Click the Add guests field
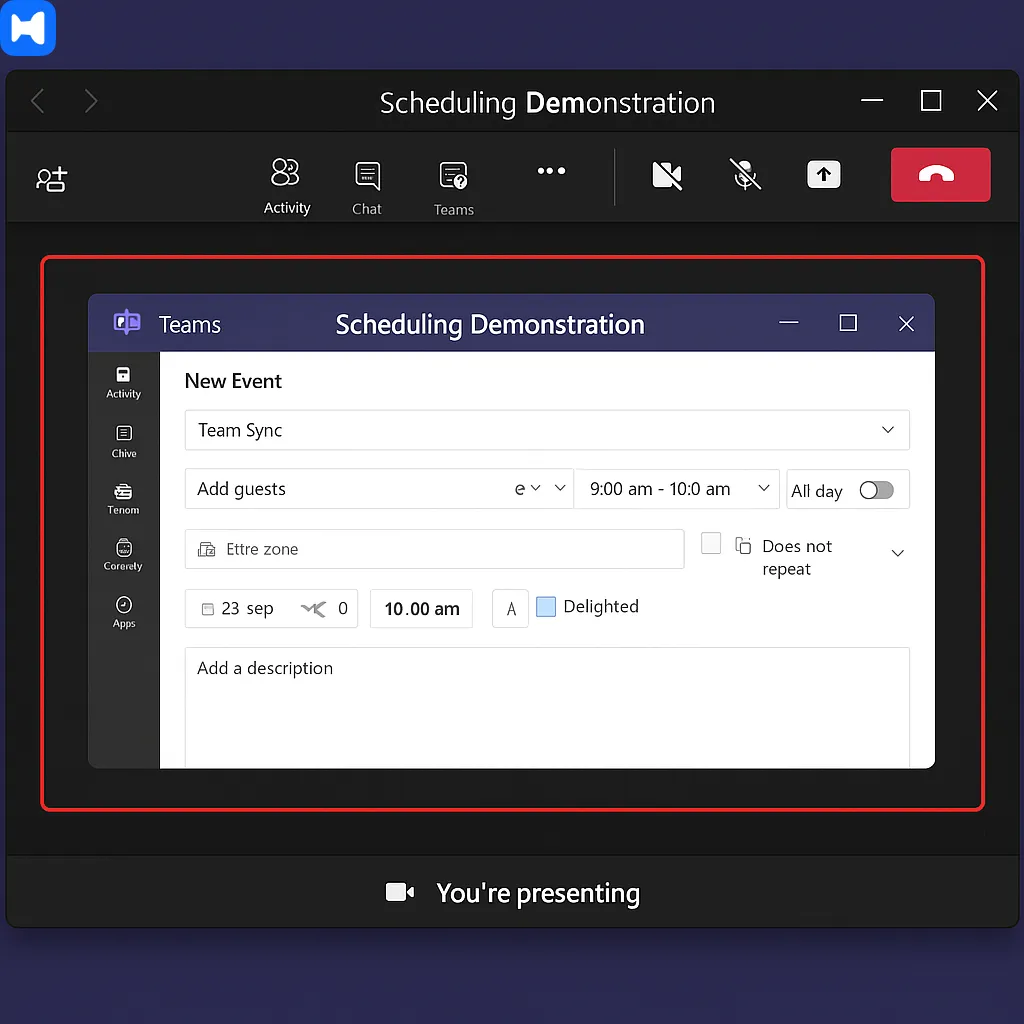Viewport: 1024px width, 1024px height. pyautogui.click(x=379, y=488)
